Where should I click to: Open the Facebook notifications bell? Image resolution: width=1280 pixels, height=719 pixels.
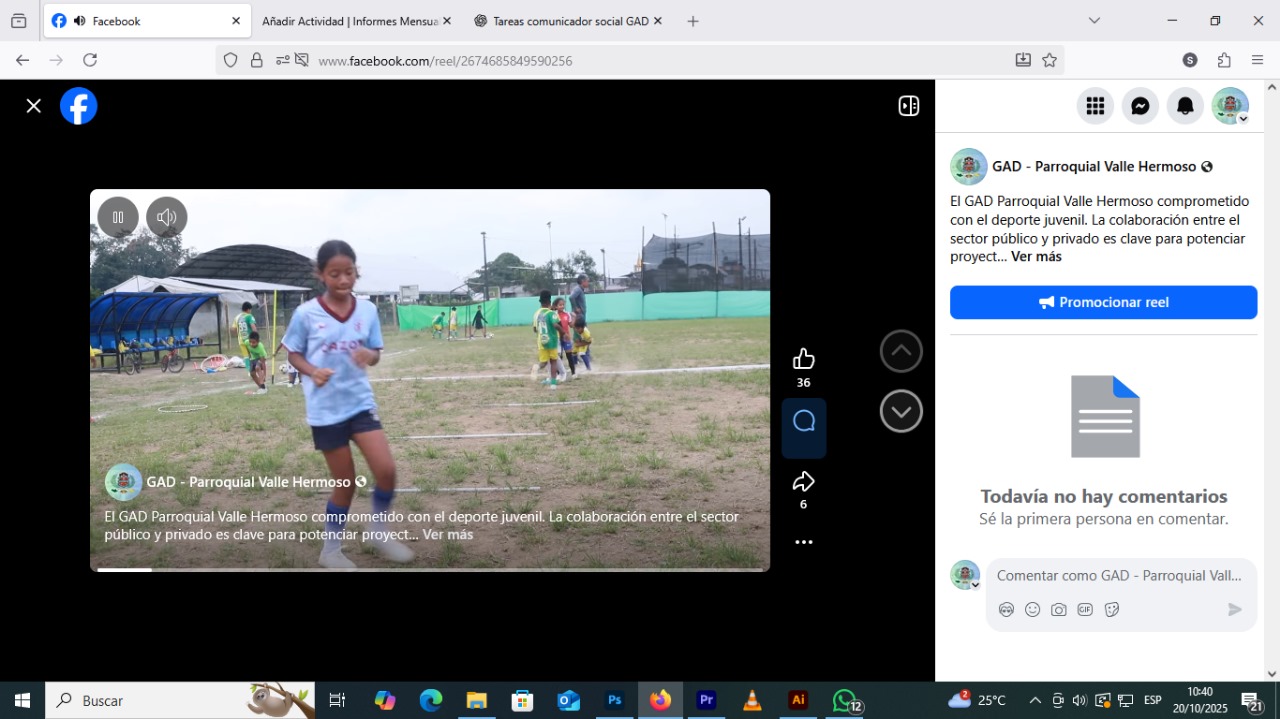(1185, 106)
